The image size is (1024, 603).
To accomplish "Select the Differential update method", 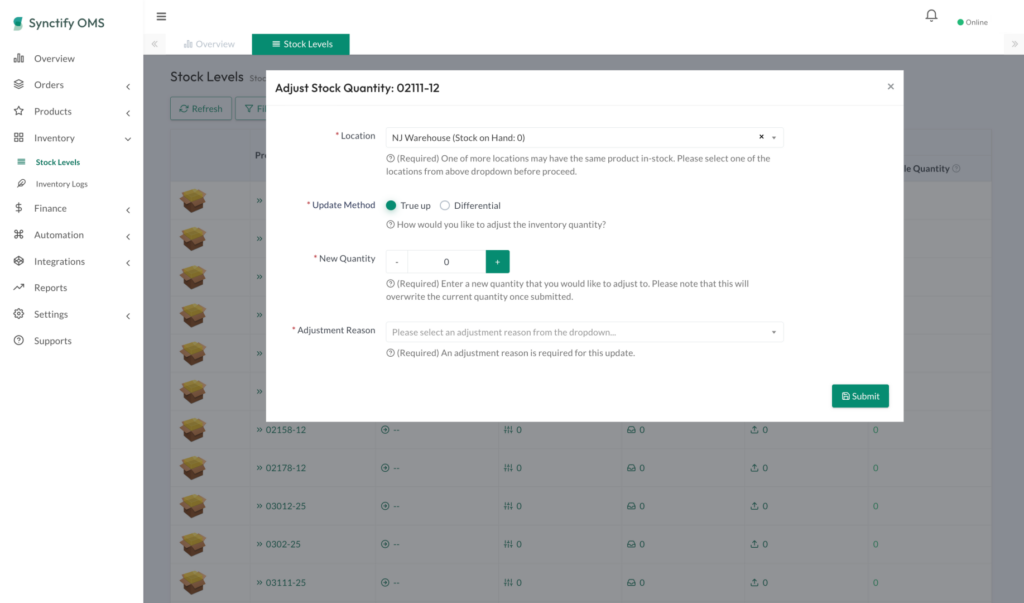I will point(445,205).
